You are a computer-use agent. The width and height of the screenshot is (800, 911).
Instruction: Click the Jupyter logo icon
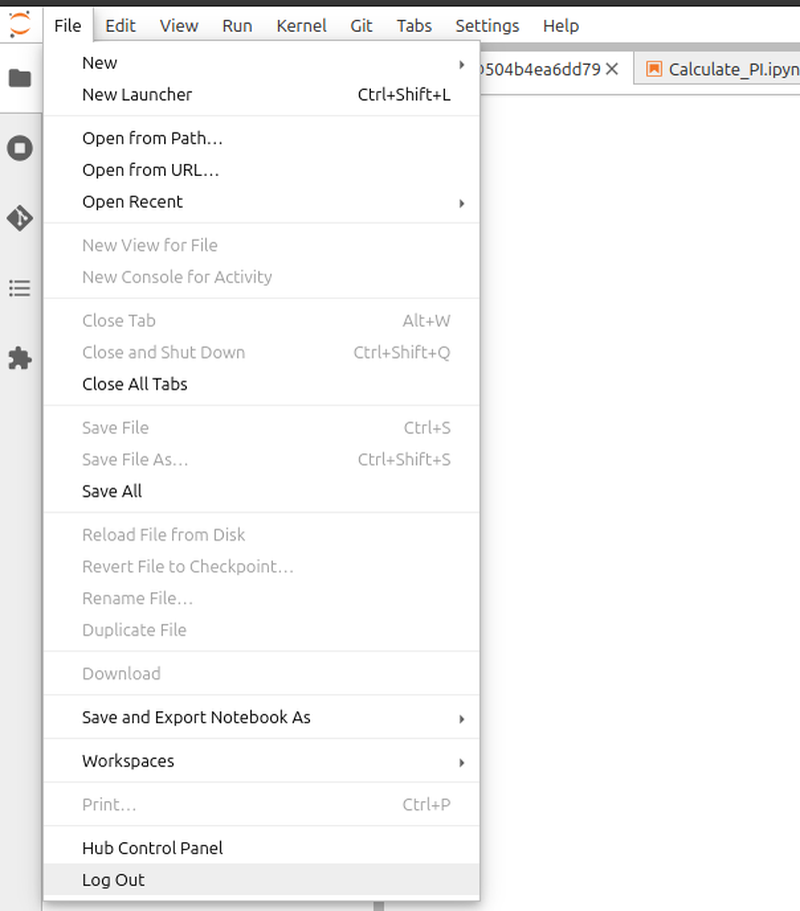[x=20, y=24]
